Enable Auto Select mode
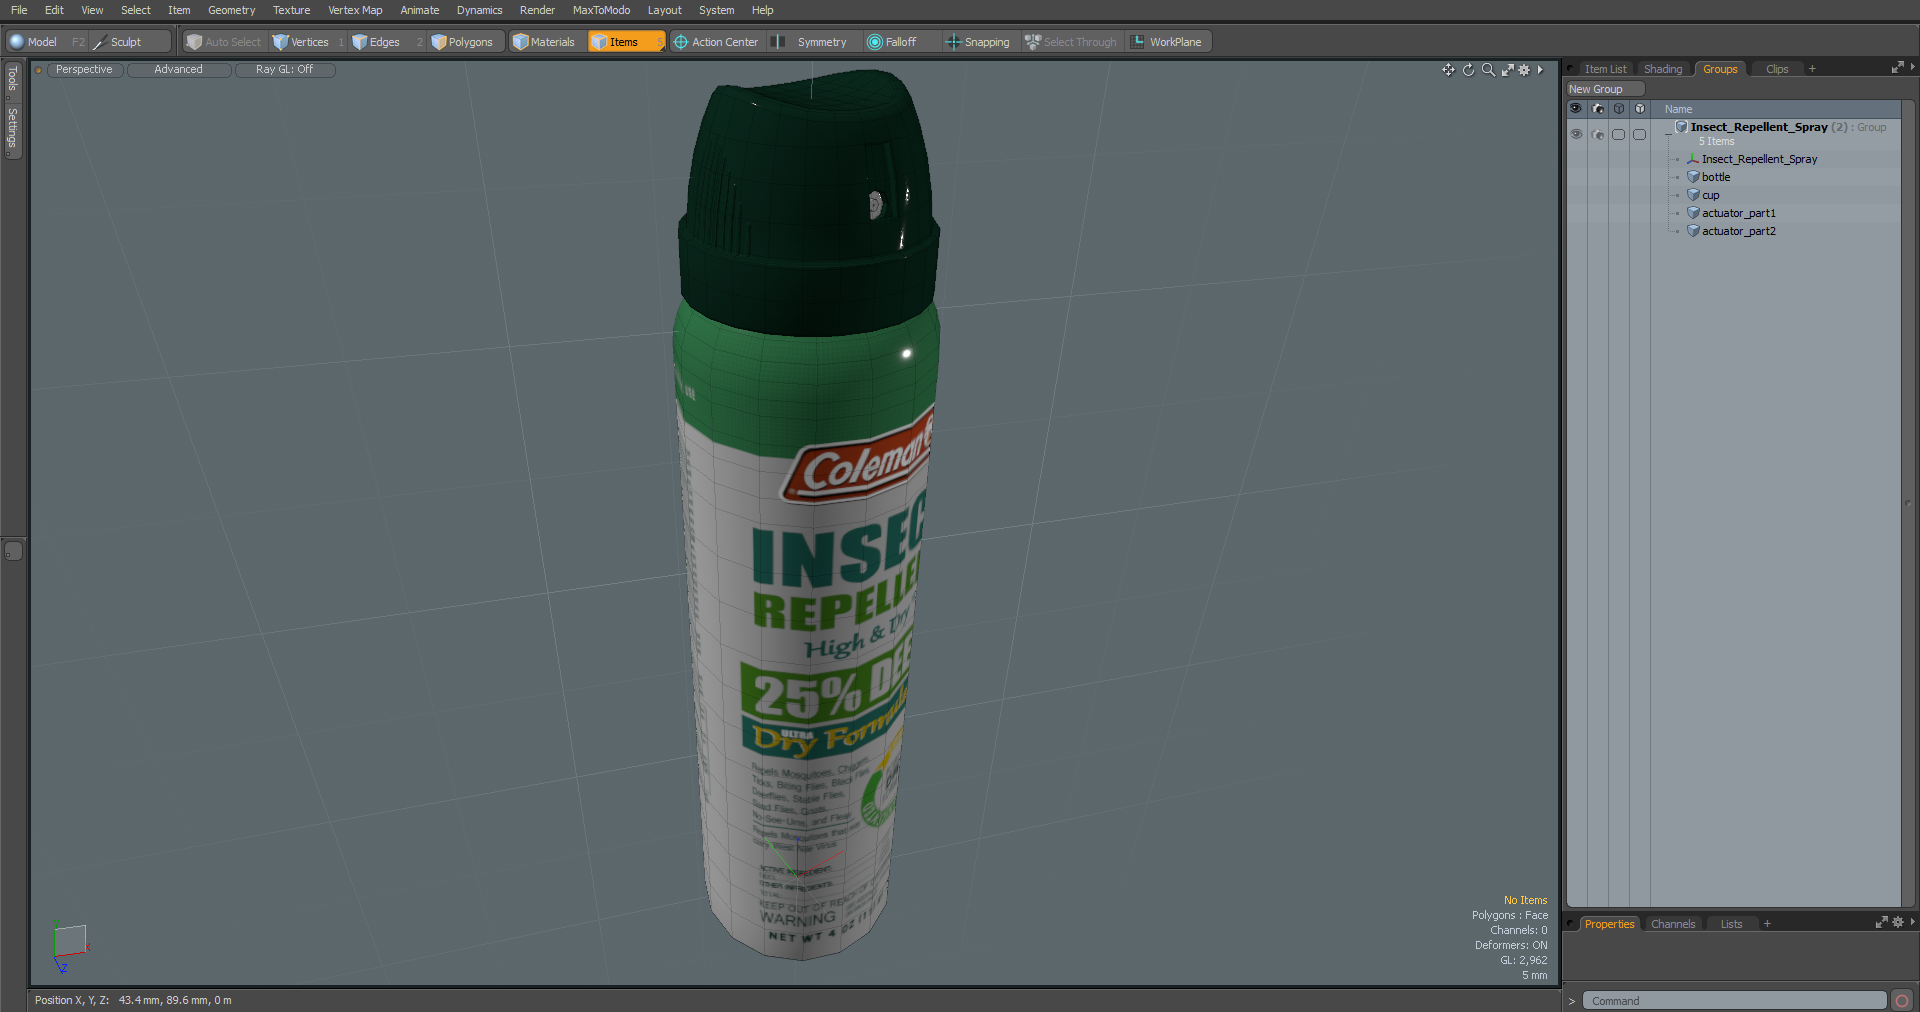 [x=224, y=42]
